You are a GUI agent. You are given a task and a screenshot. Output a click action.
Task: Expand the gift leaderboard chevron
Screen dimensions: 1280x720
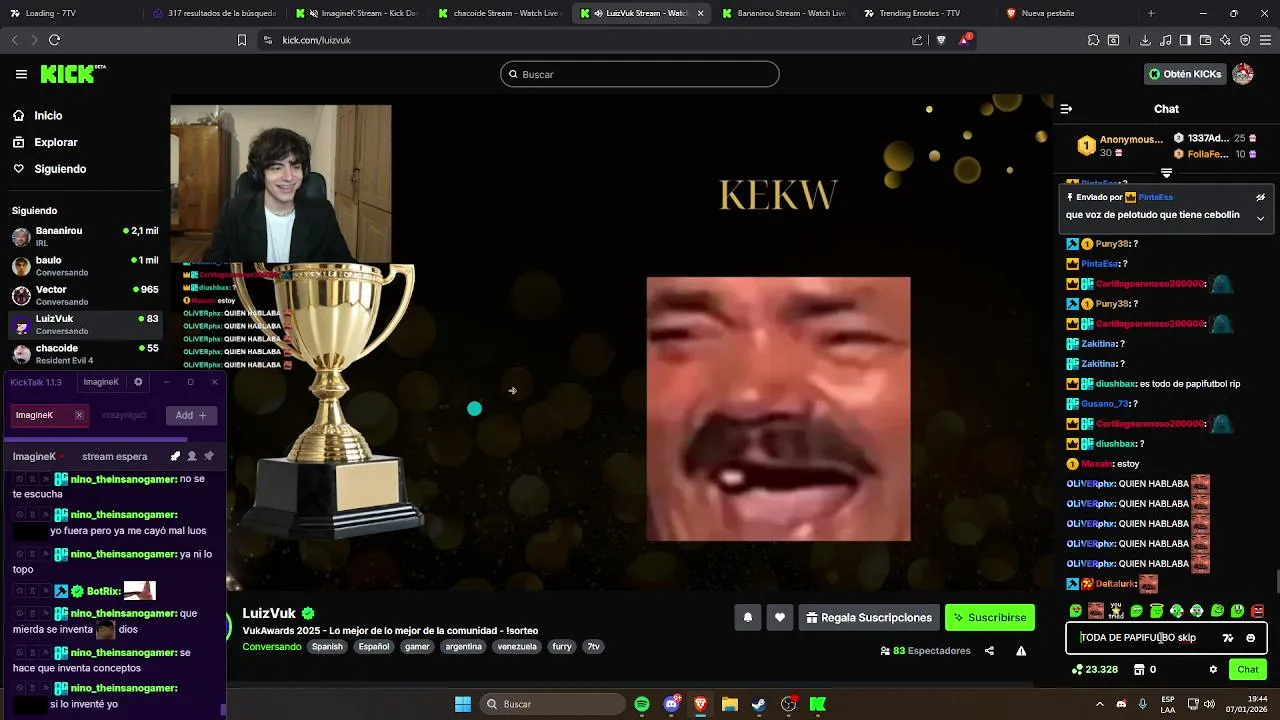point(1166,173)
